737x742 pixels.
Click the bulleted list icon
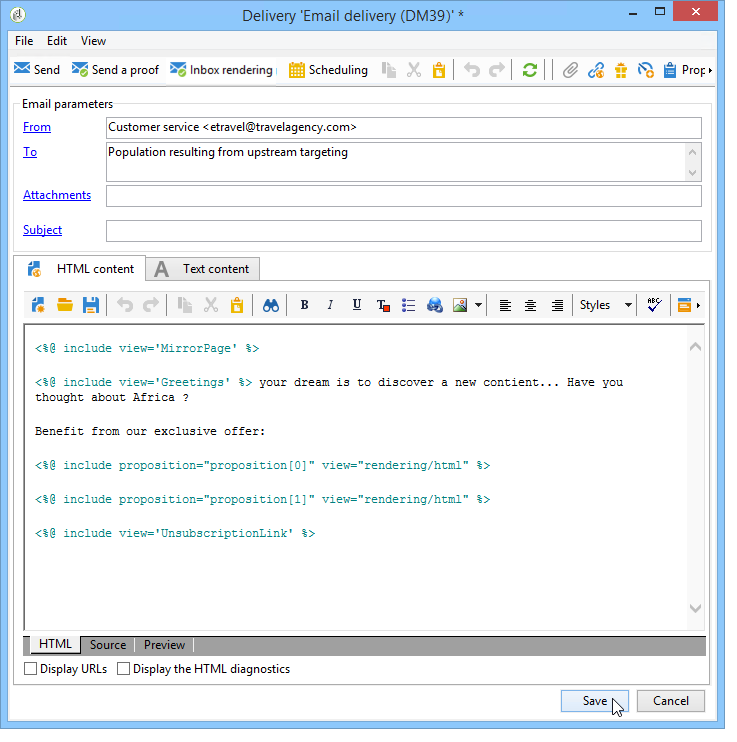point(408,305)
